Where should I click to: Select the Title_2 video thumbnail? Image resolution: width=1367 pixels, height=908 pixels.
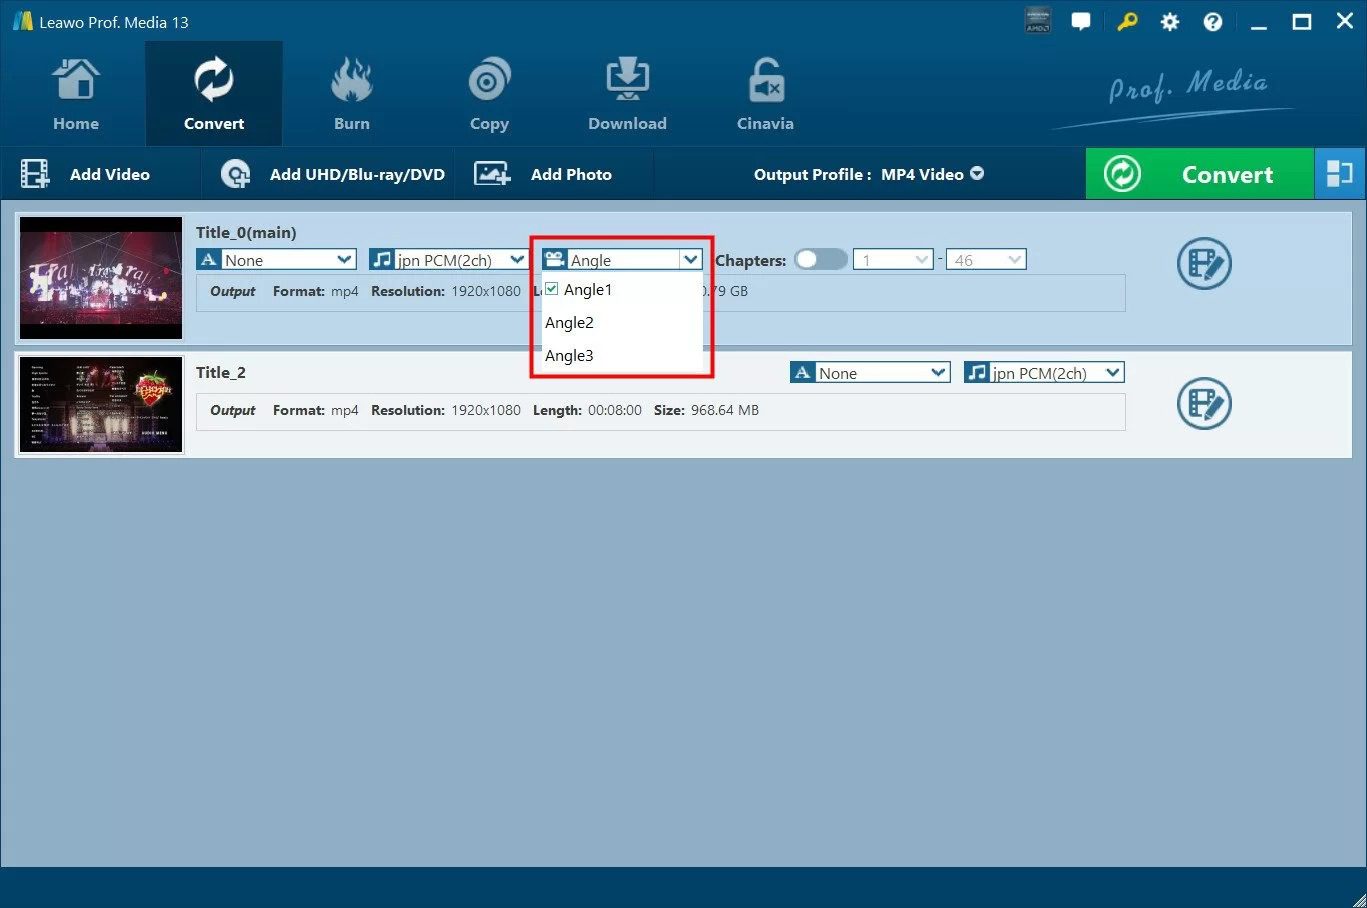coord(101,404)
